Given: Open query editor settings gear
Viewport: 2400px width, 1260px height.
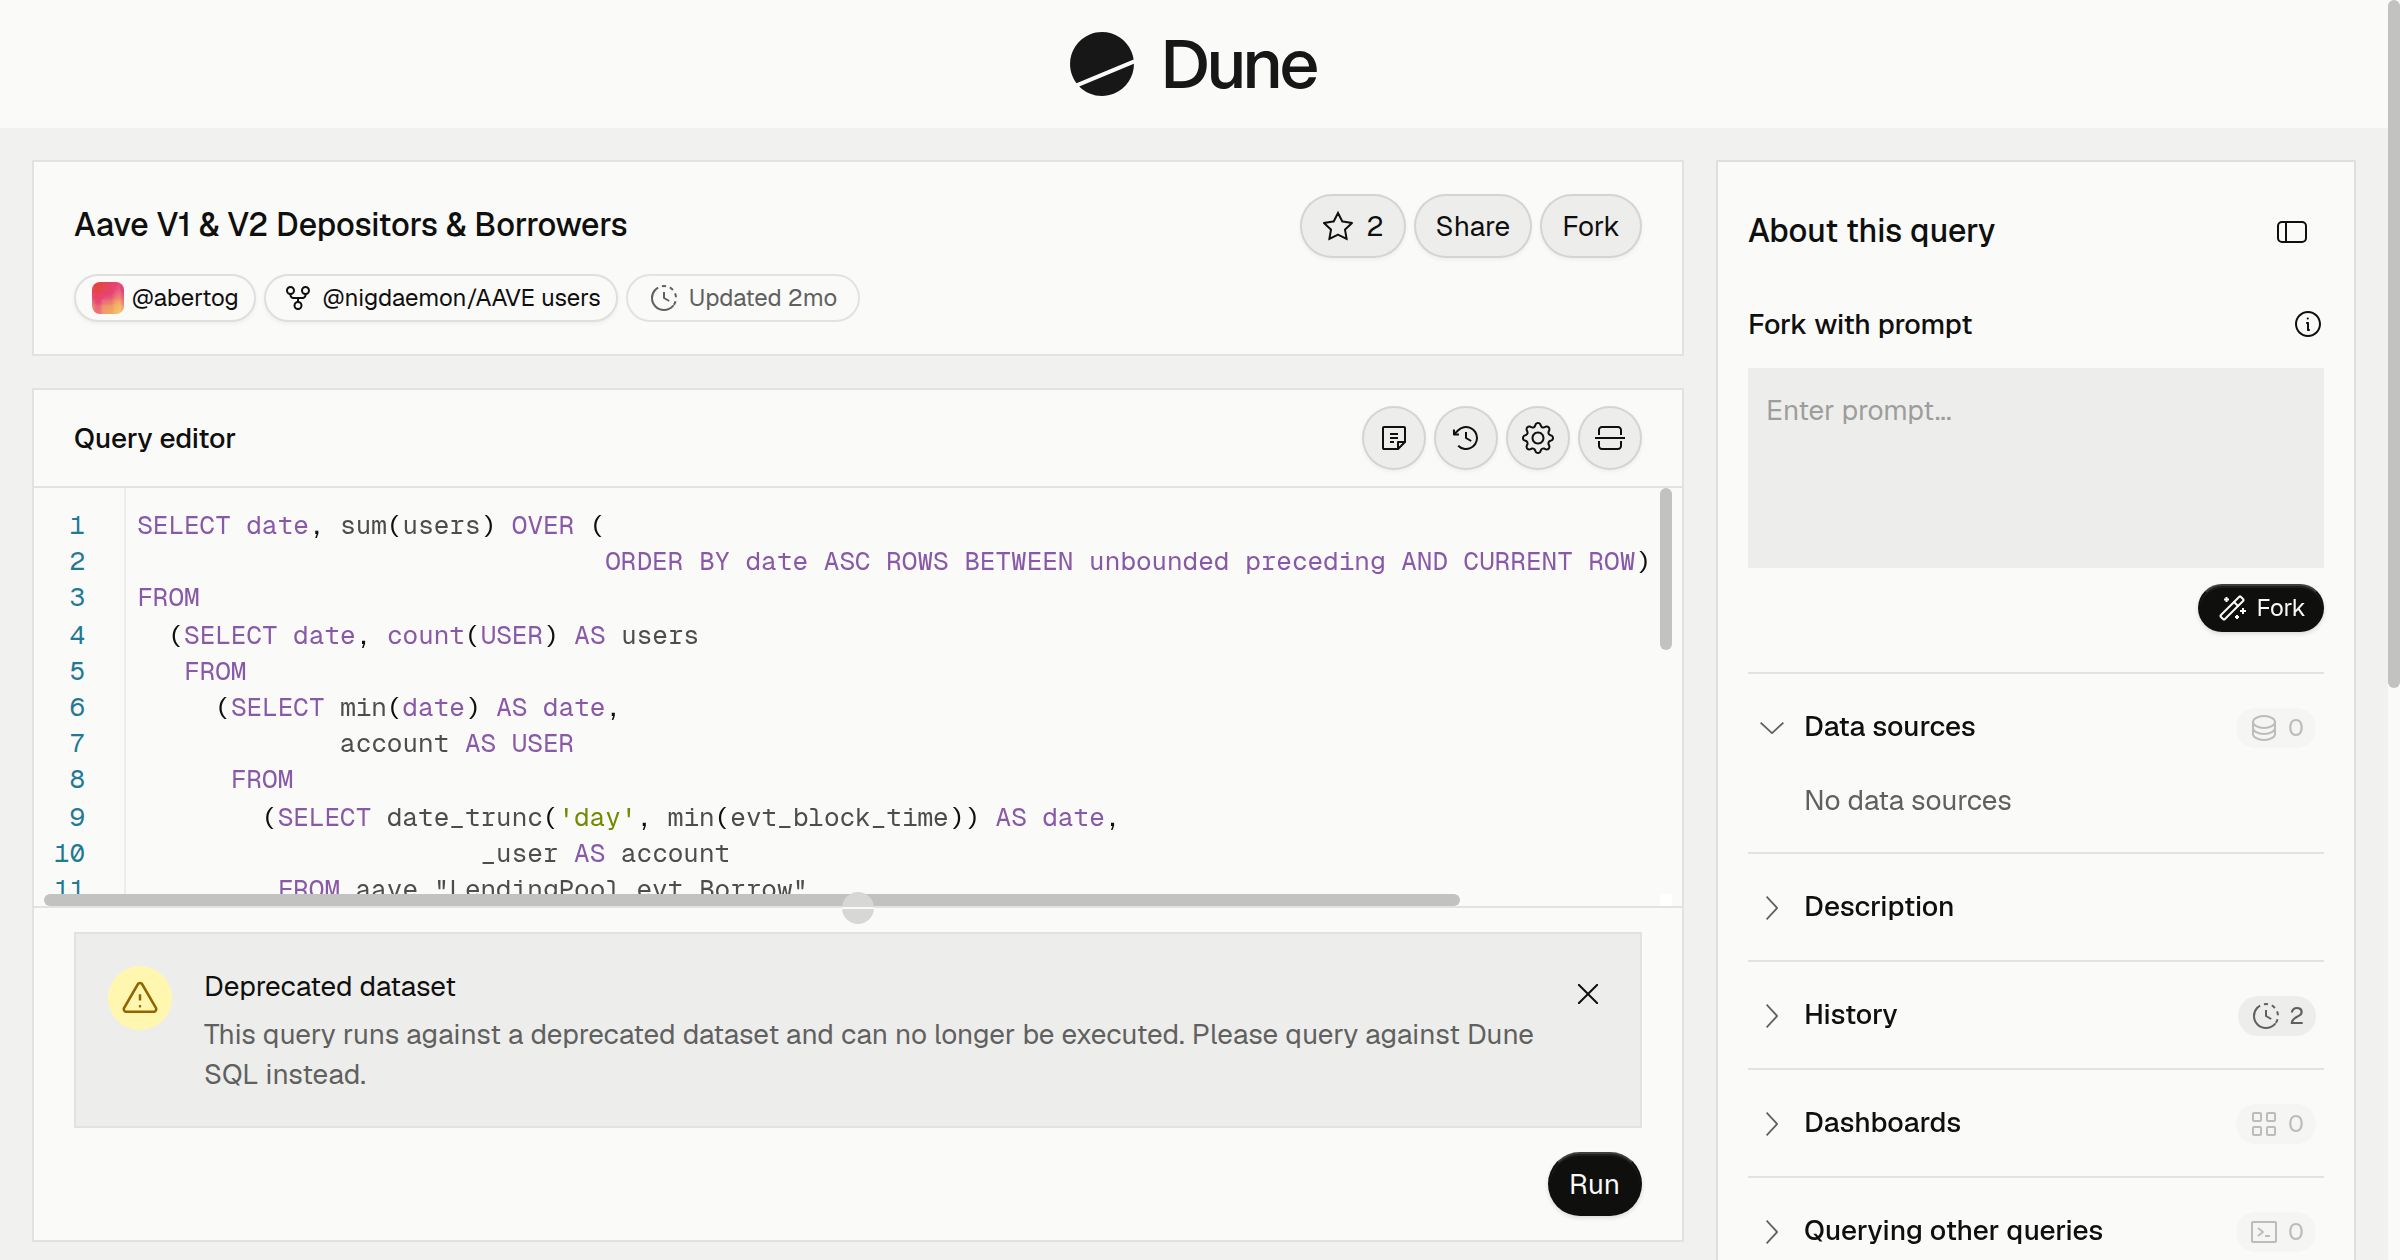Looking at the screenshot, I should 1537,438.
